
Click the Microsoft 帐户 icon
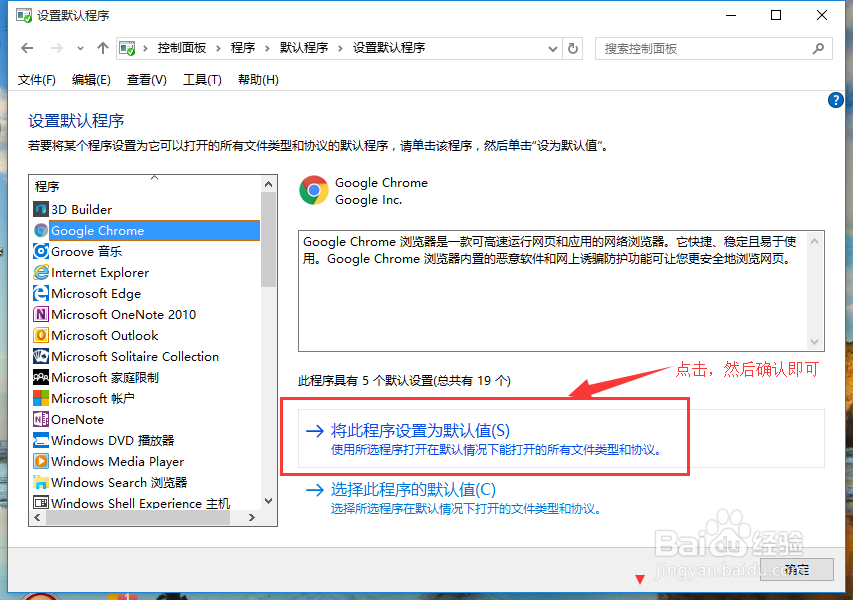click(x=41, y=398)
